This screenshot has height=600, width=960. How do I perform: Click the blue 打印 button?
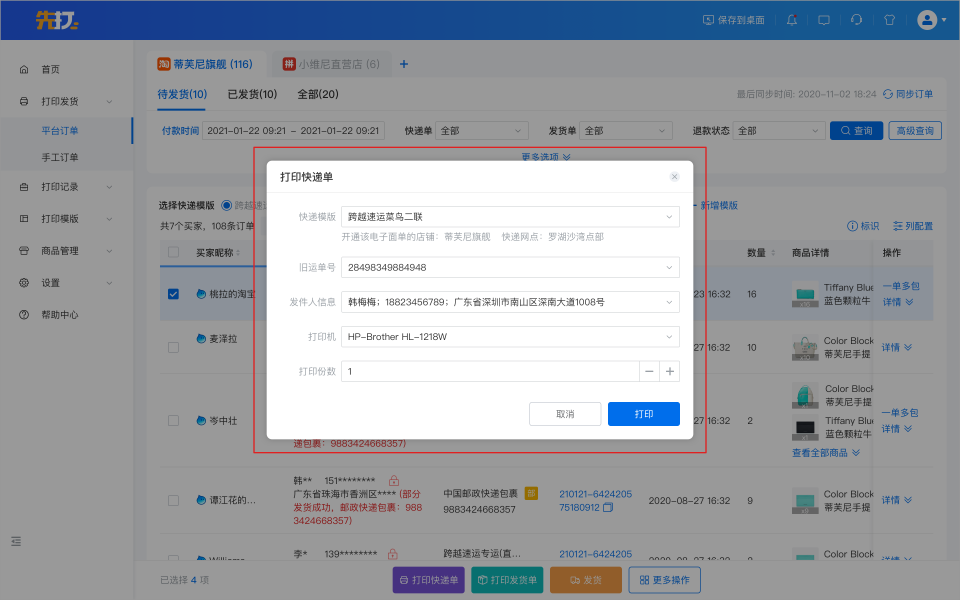coord(644,414)
